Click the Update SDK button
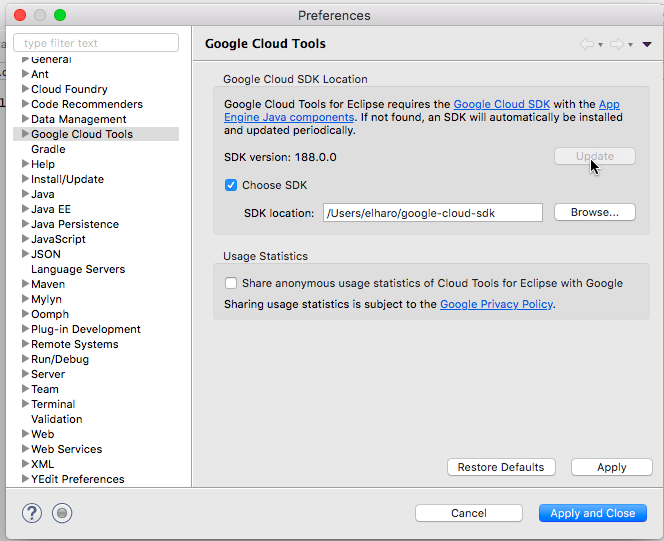 [595, 156]
